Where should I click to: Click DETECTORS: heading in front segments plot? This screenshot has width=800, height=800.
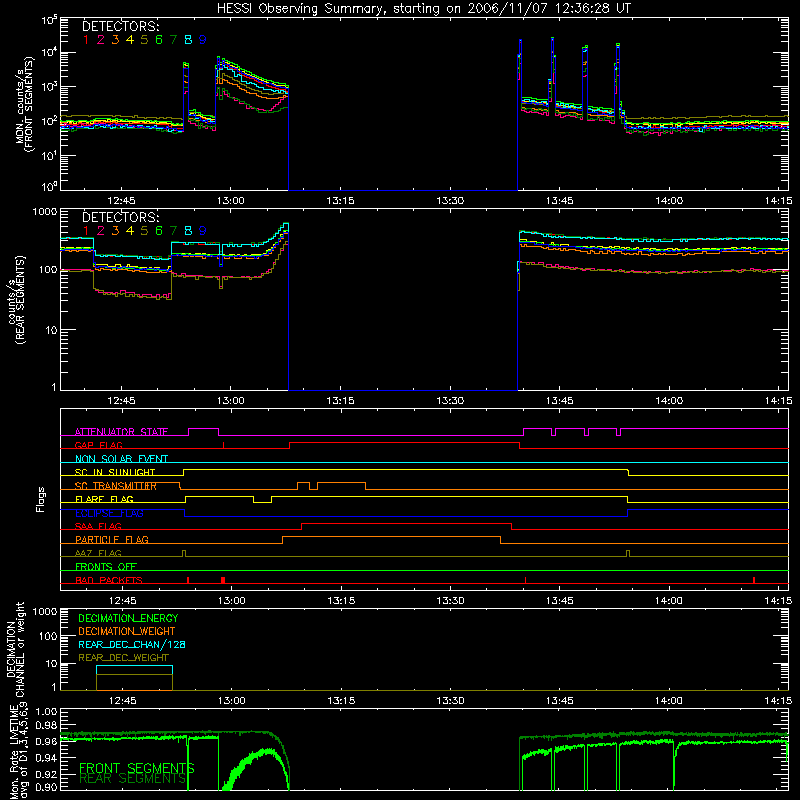tap(121, 26)
